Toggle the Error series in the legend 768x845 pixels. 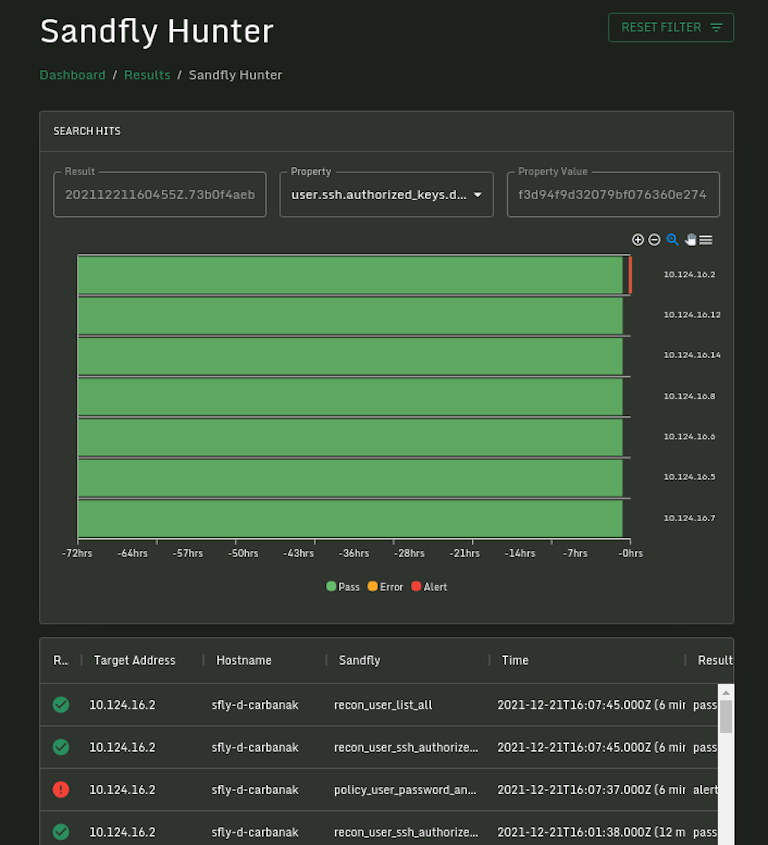385,586
